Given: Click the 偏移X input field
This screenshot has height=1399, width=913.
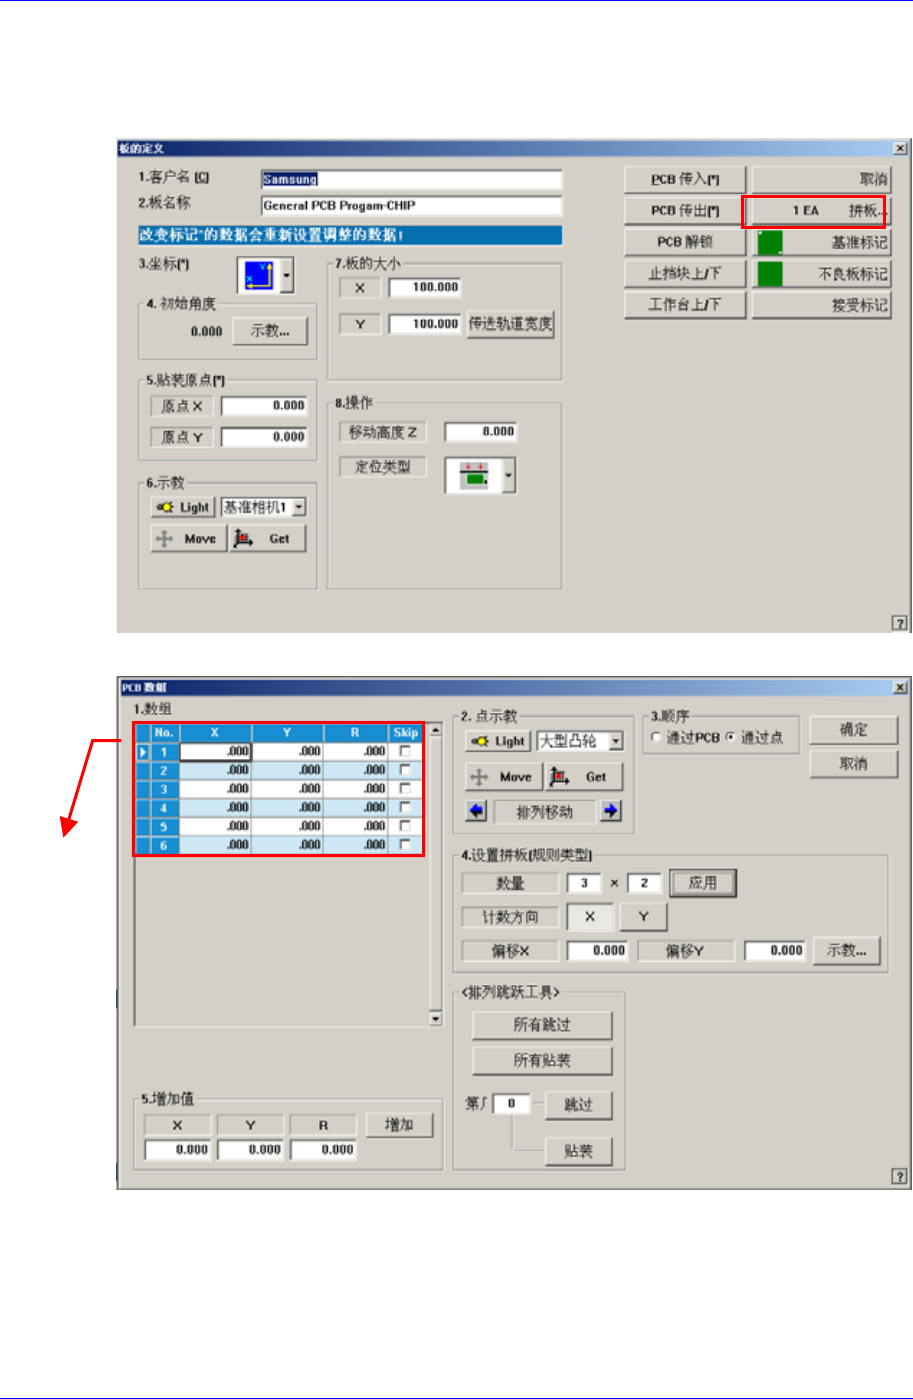Looking at the screenshot, I should point(599,950).
